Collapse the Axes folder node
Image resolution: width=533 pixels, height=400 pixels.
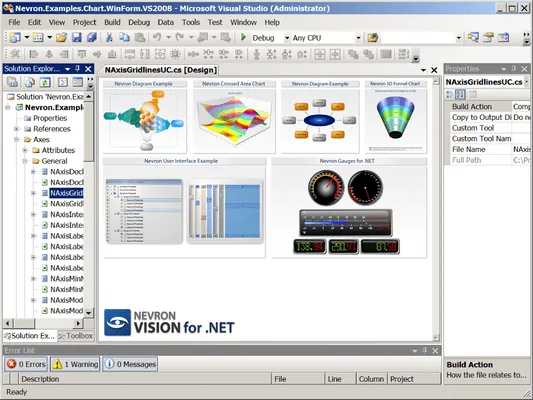coord(16,140)
